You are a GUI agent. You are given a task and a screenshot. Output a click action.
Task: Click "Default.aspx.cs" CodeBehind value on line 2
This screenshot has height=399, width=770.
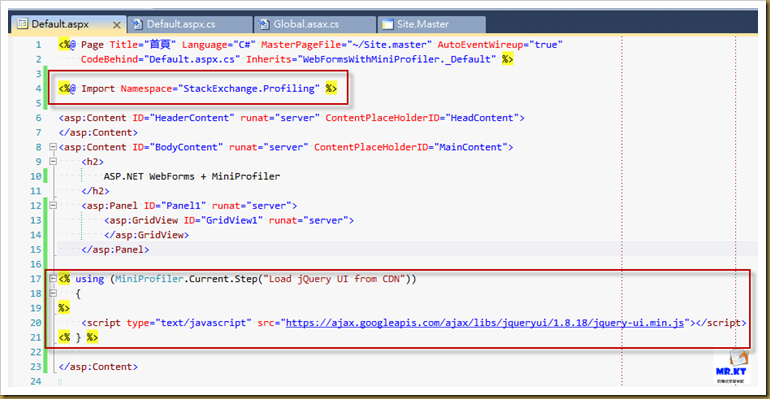tap(192, 59)
